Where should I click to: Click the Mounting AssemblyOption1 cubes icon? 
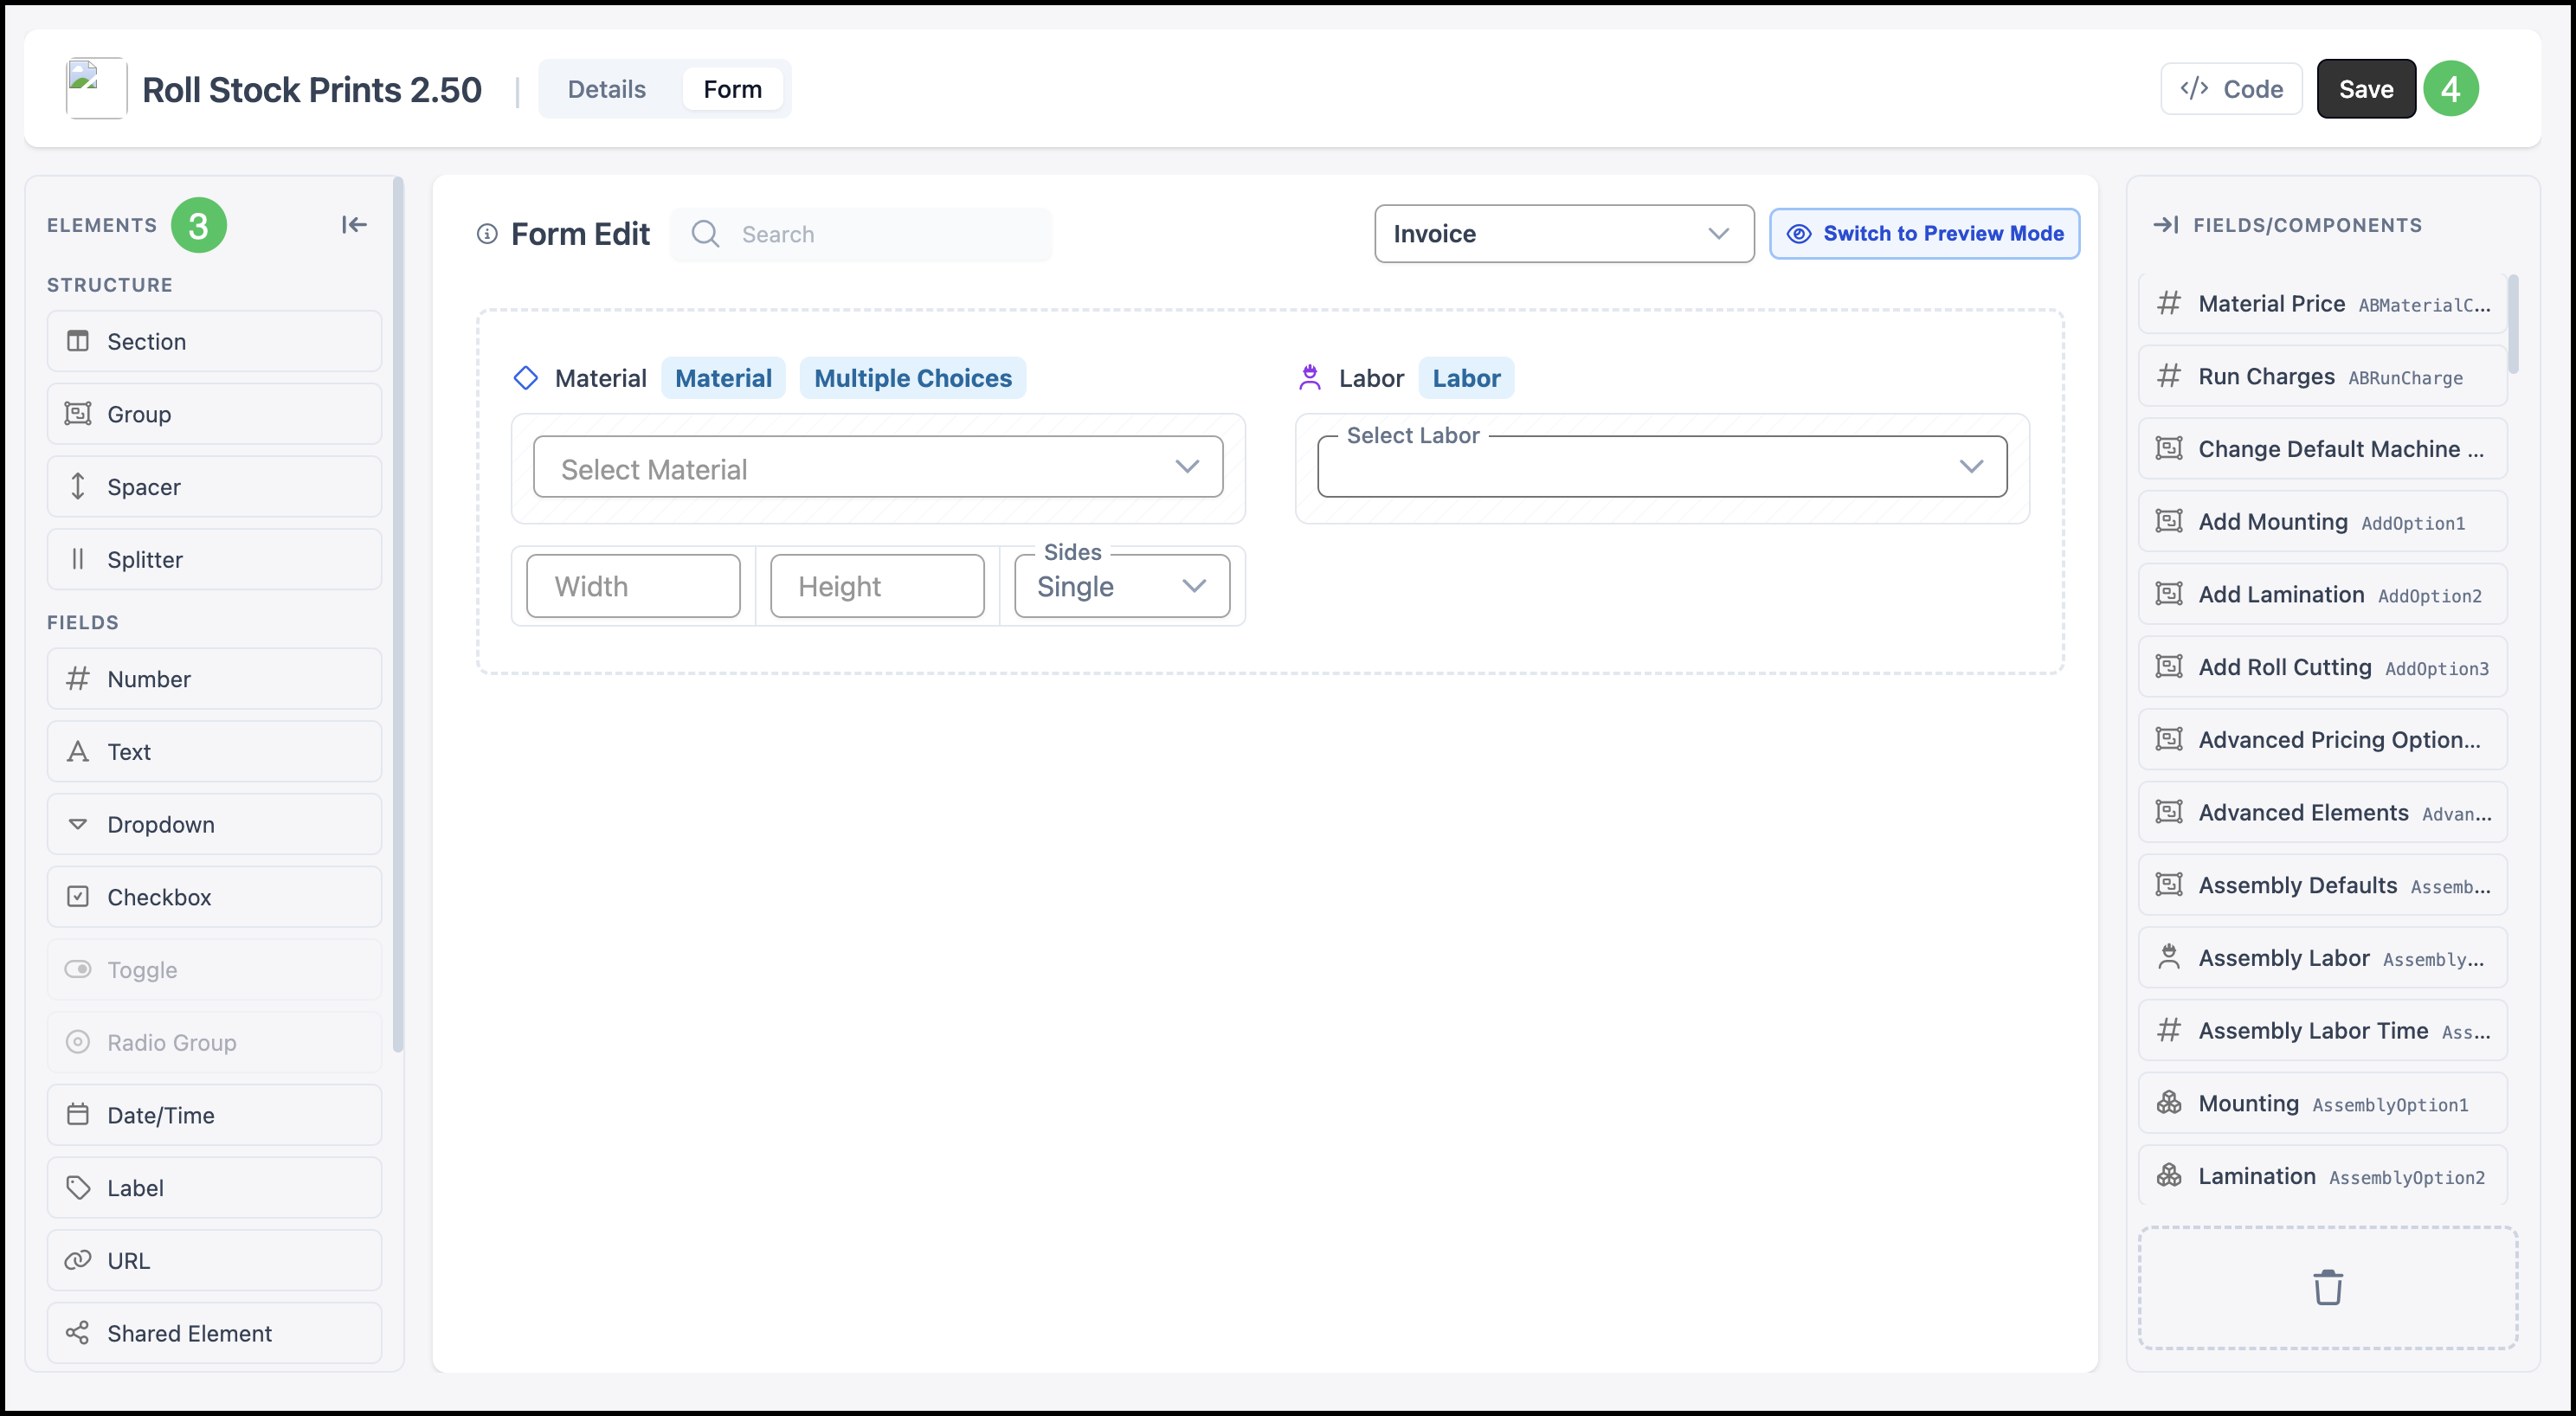[x=2168, y=1103]
